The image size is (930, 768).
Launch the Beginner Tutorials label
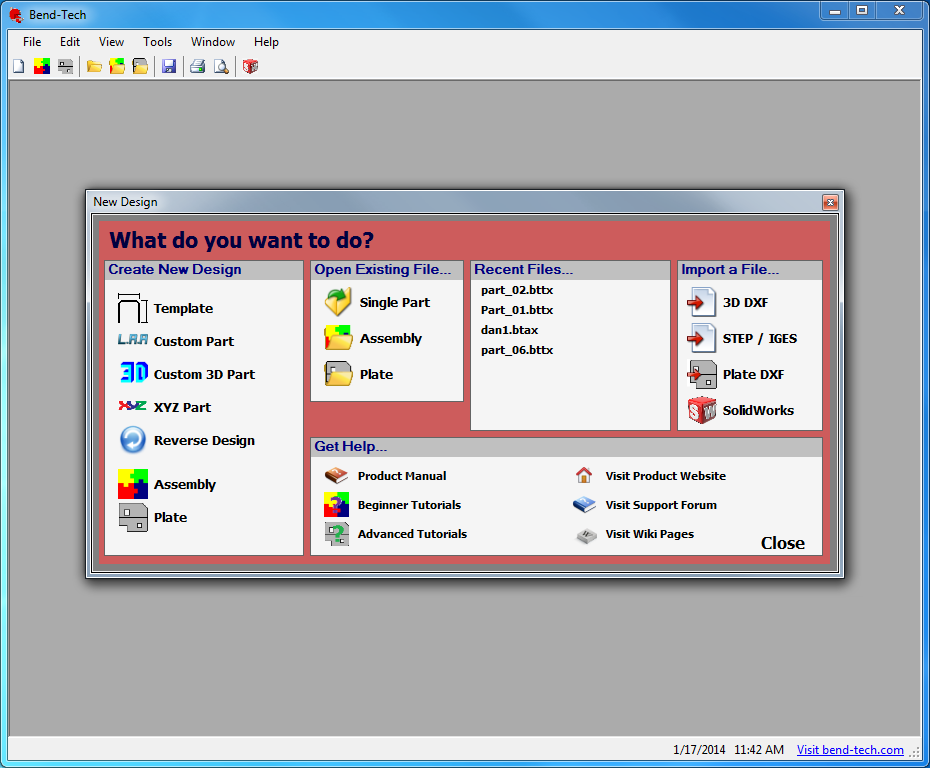click(409, 505)
